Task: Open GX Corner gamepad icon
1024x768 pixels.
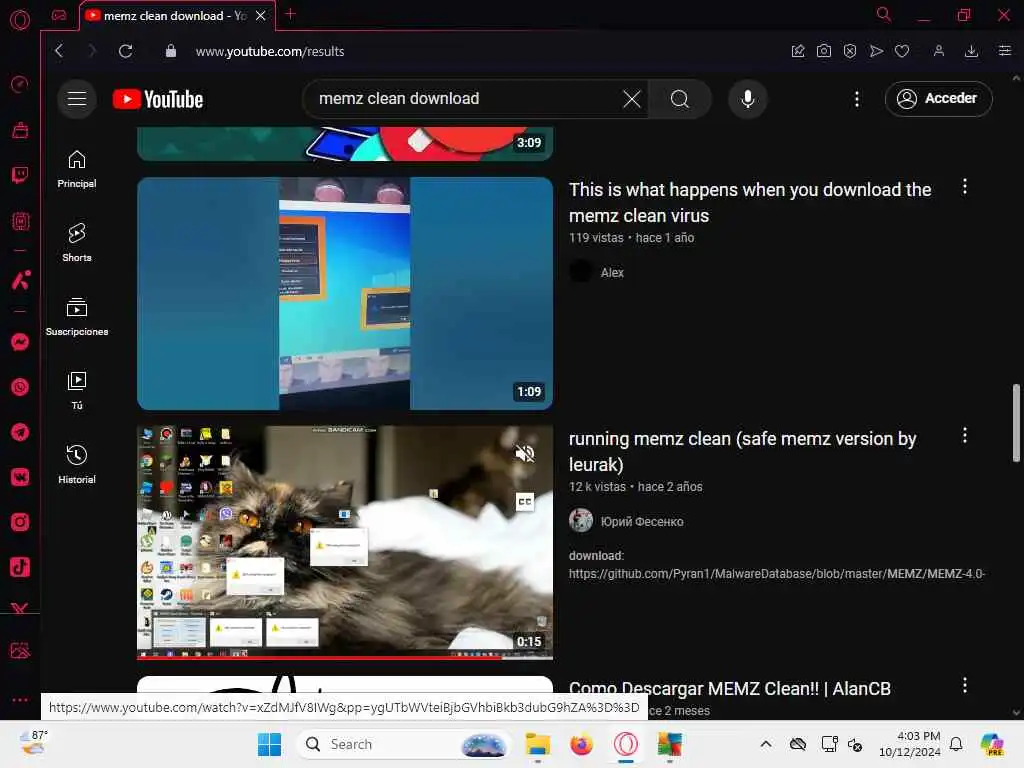Action: tap(59, 15)
